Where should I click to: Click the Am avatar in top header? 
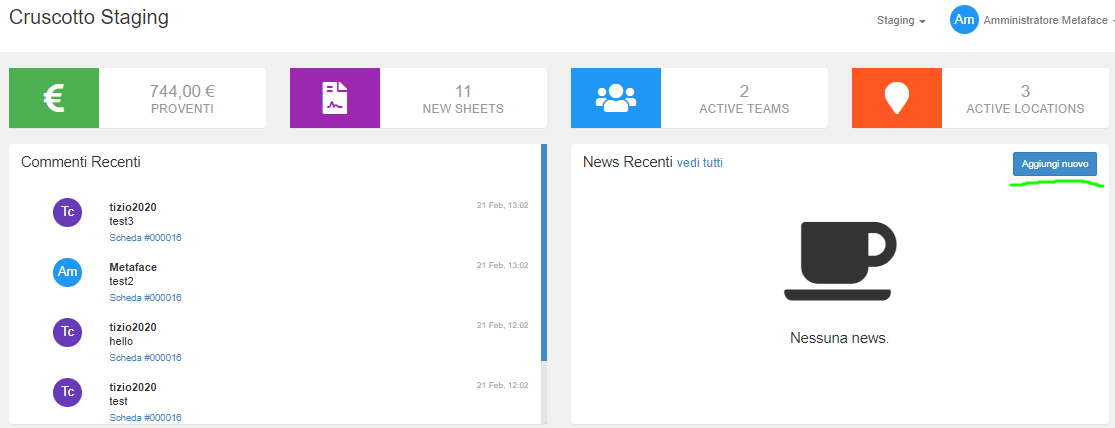(964, 20)
